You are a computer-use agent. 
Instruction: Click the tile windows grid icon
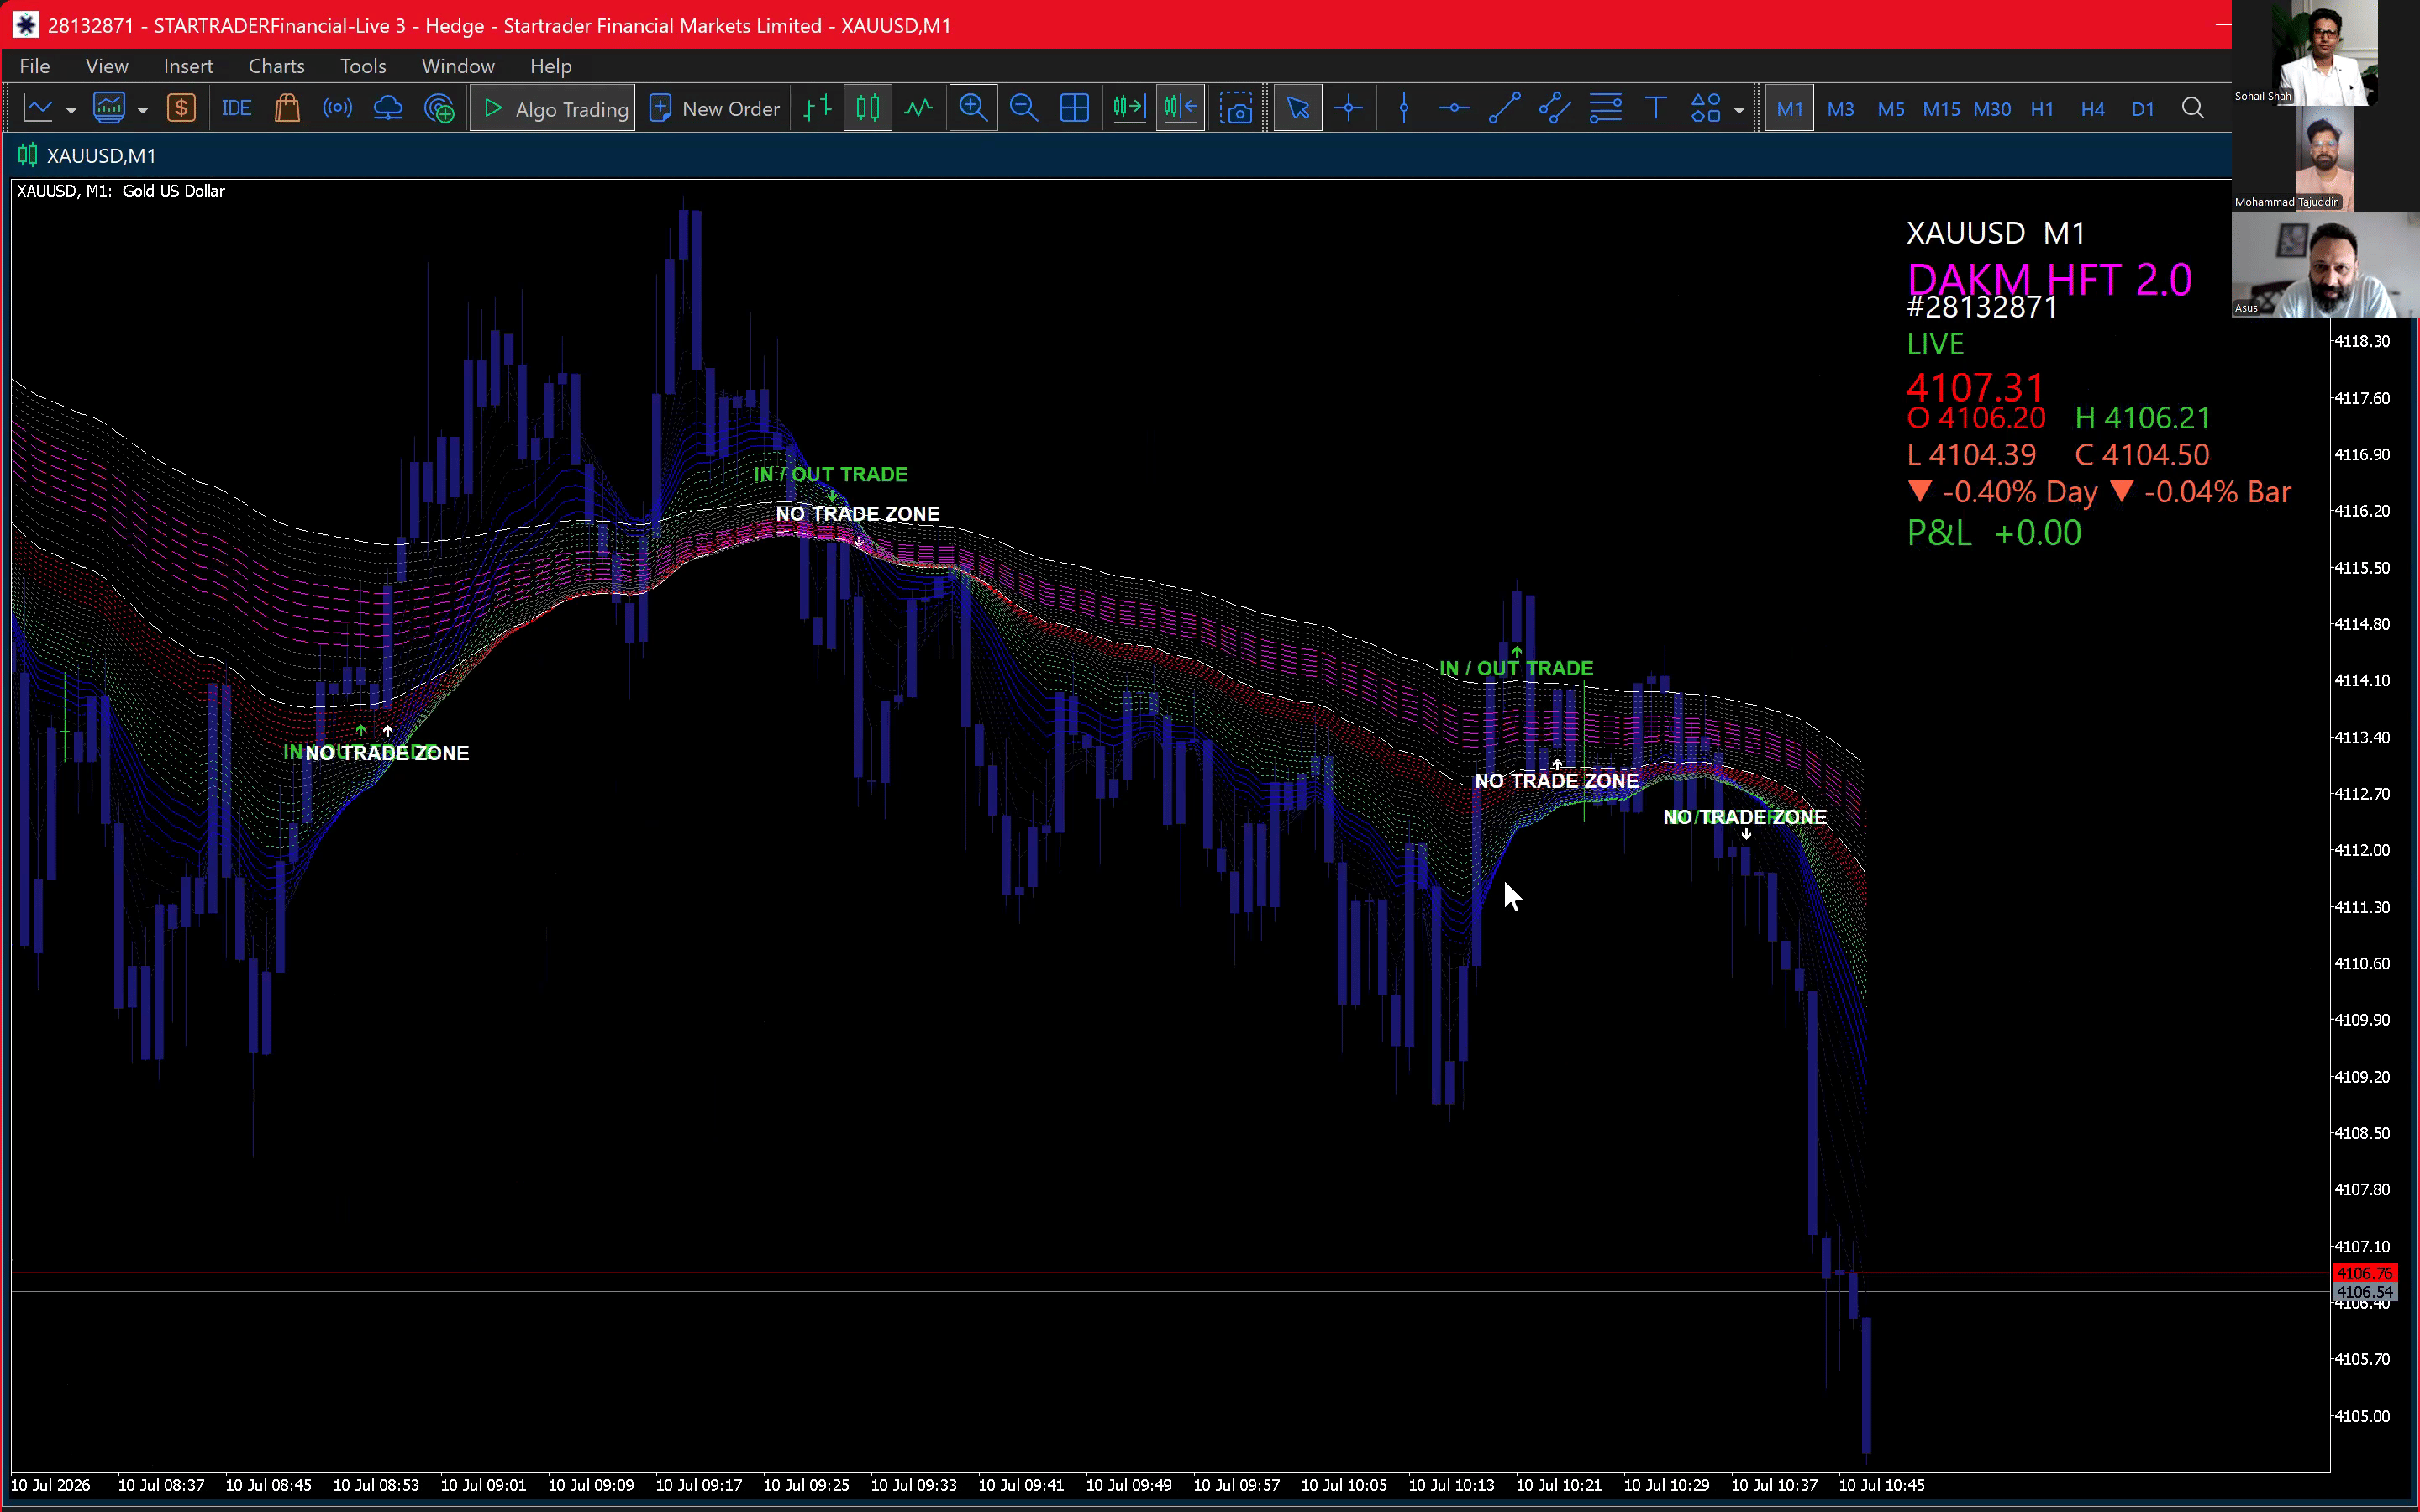tap(1074, 108)
